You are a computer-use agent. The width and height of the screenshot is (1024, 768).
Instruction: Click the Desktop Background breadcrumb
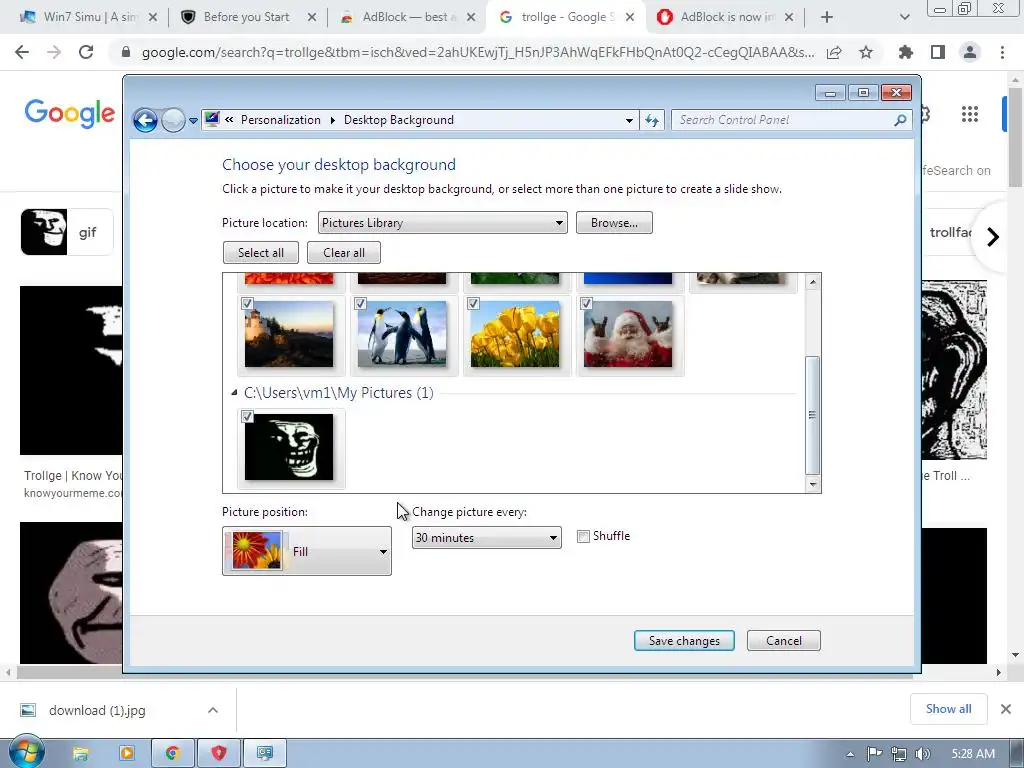coord(398,120)
